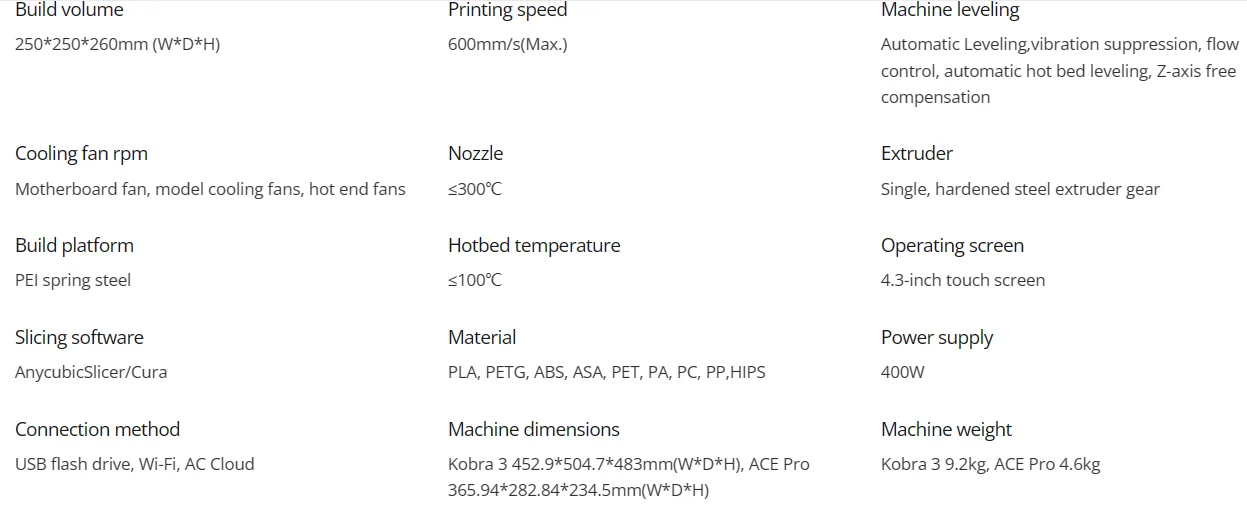The image size is (1247, 521).
Task: Click the Slicing software heading
Action: click(x=79, y=338)
